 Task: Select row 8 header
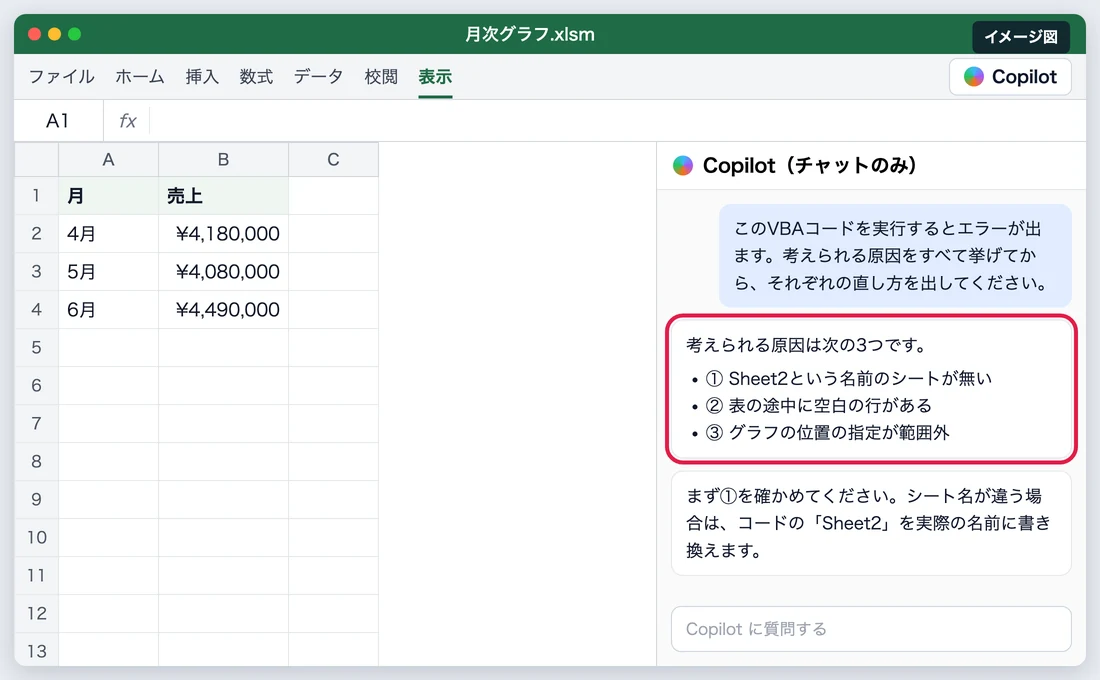(x=36, y=461)
